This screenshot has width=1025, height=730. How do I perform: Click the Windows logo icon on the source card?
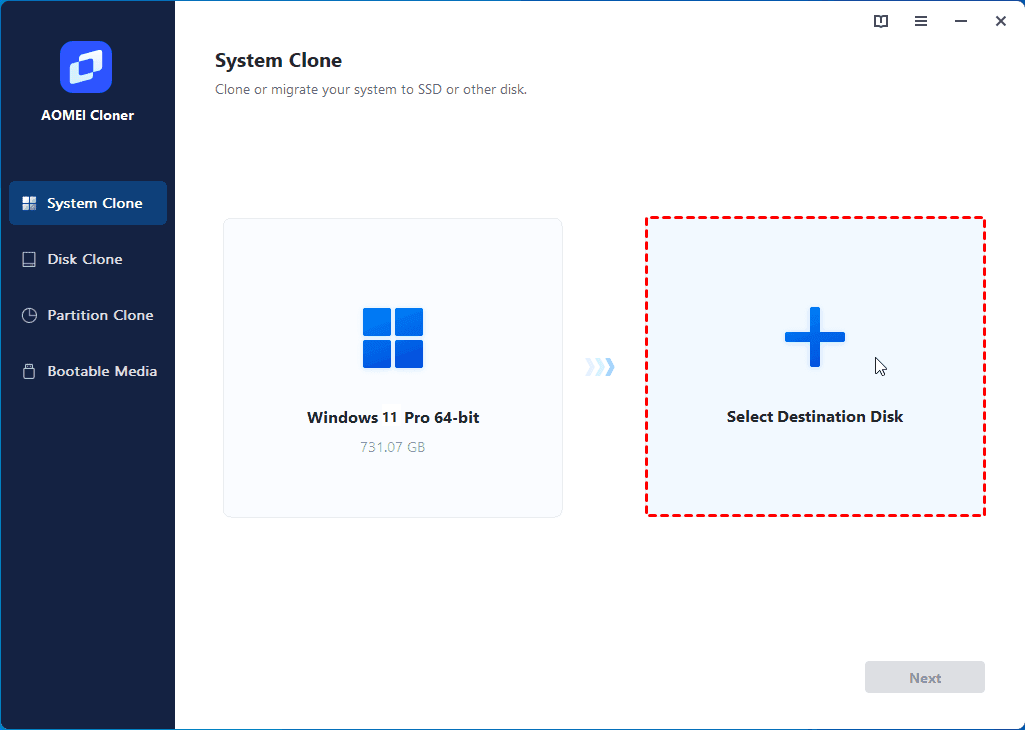coord(393,338)
